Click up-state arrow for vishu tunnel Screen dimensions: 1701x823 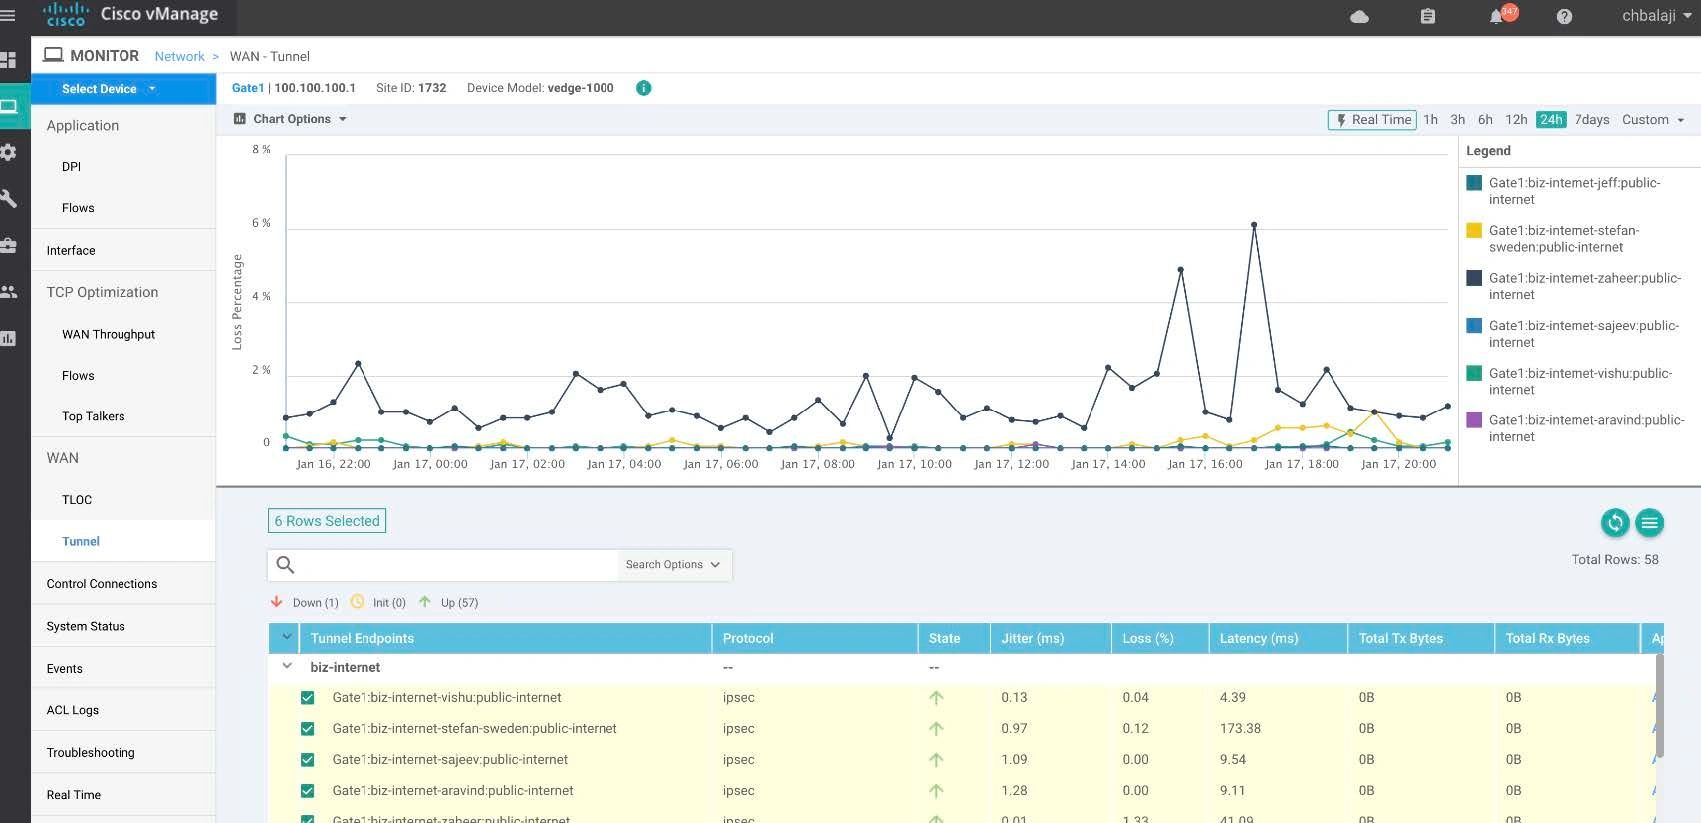pyautogui.click(x=936, y=698)
